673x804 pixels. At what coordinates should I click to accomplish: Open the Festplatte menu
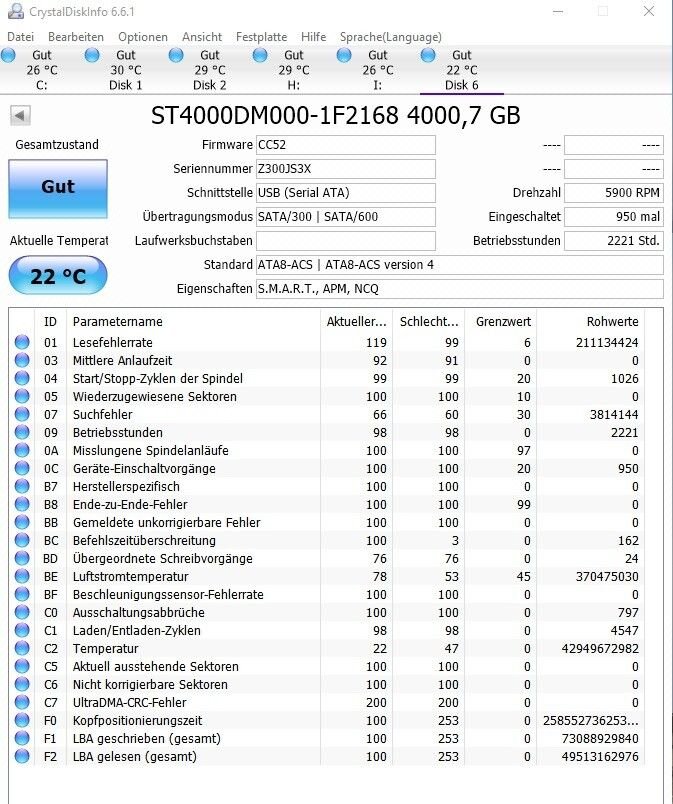point(261,37)
